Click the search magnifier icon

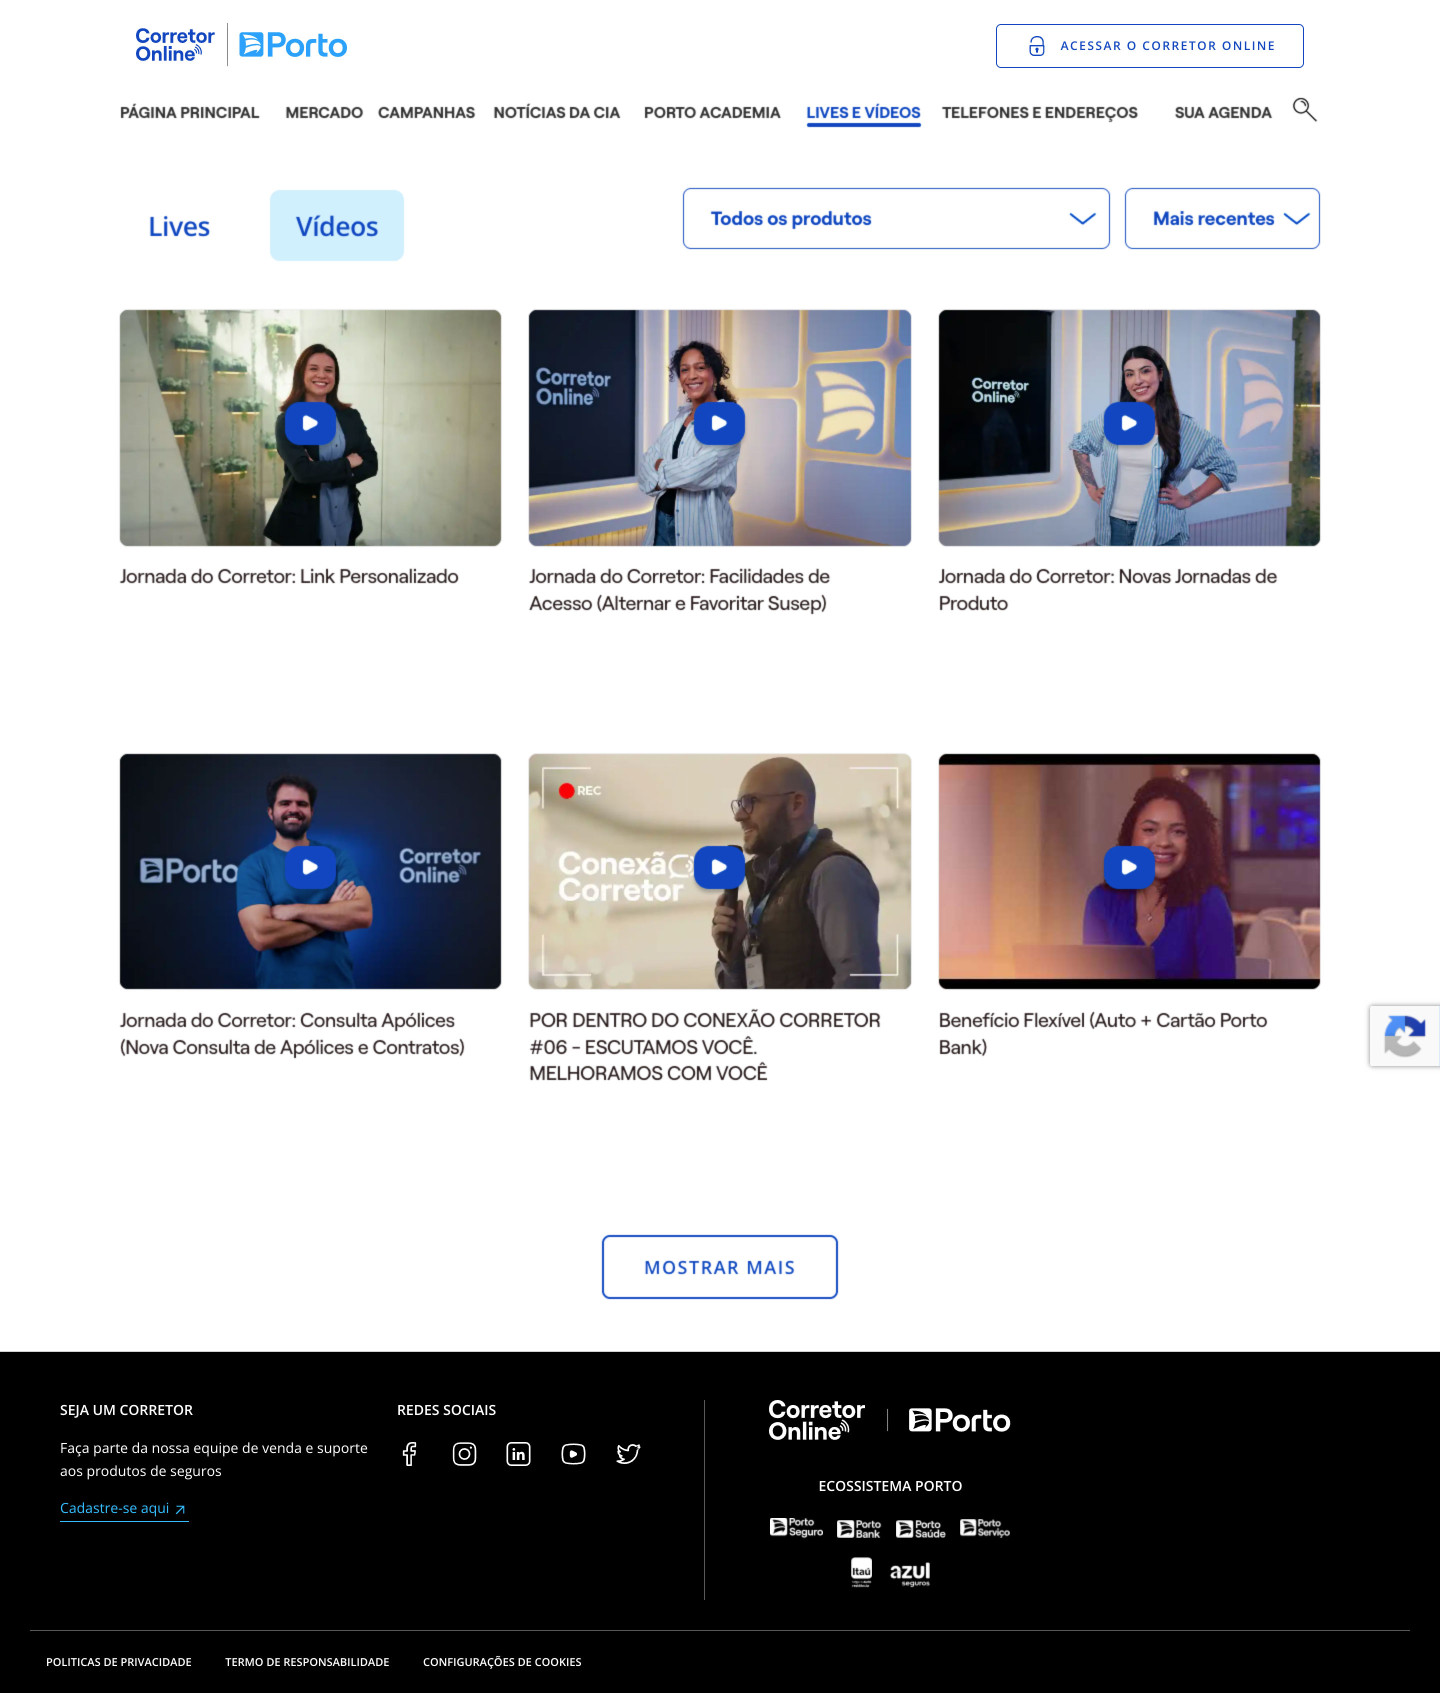click(1304, 109)
